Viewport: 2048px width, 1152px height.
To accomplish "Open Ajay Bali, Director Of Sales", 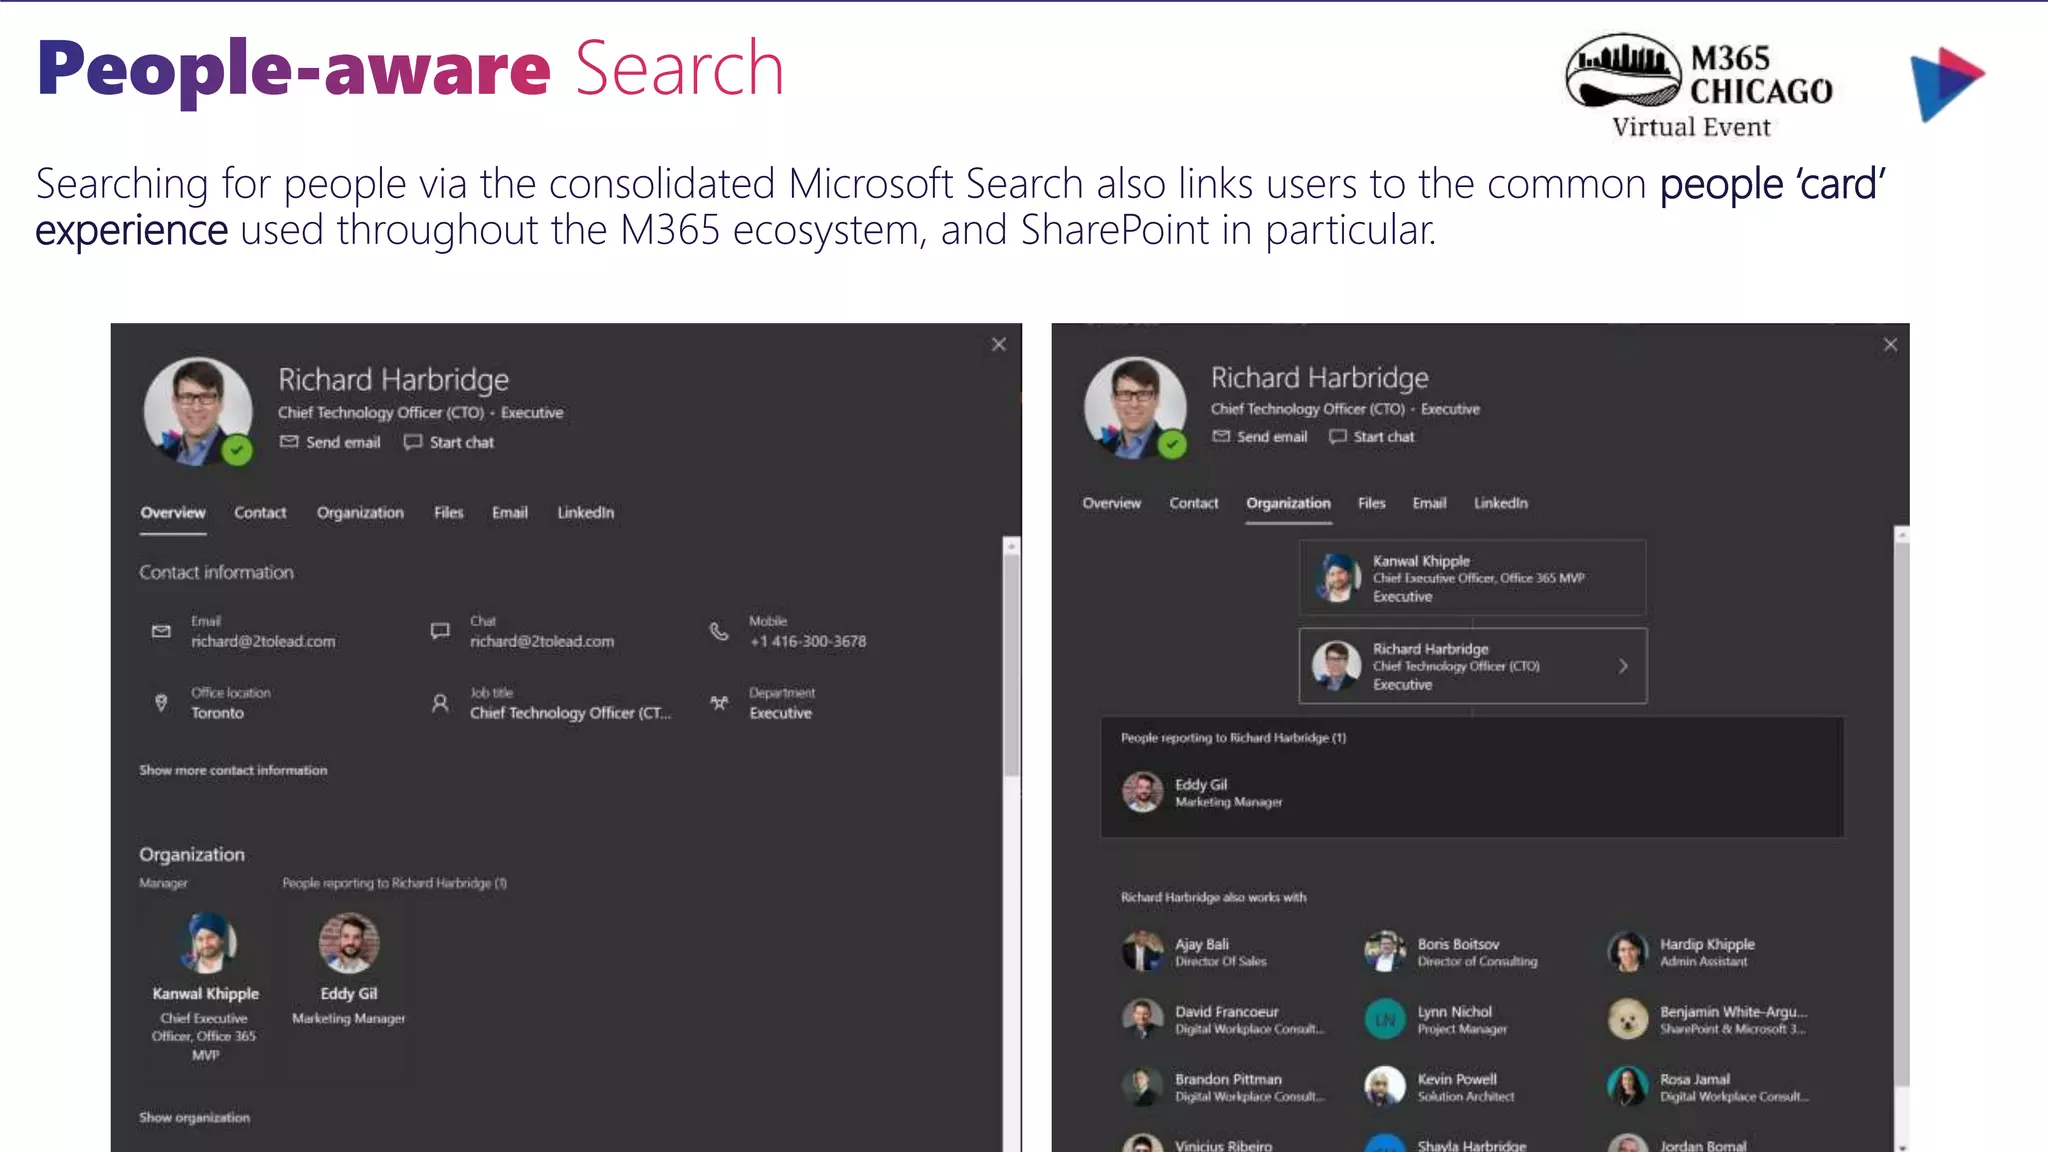I will pyautogui.click(x=1194, y=952).
